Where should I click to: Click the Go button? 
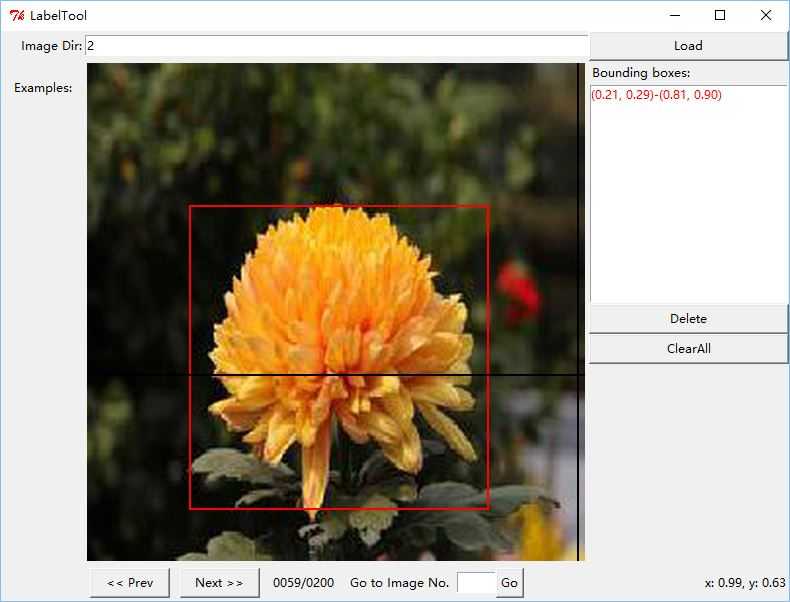[509, 583]
